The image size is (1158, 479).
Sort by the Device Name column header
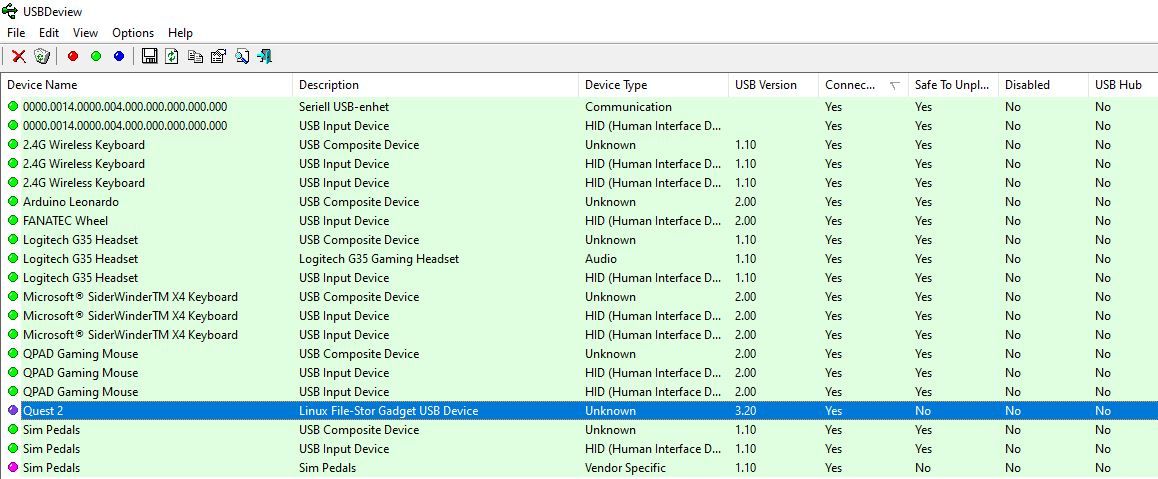coord(42,85)
